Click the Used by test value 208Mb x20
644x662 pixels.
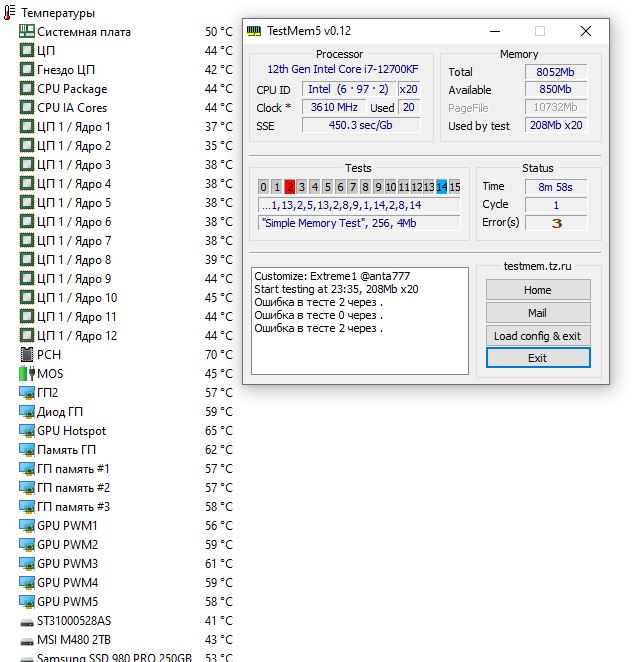pos(556,125)
